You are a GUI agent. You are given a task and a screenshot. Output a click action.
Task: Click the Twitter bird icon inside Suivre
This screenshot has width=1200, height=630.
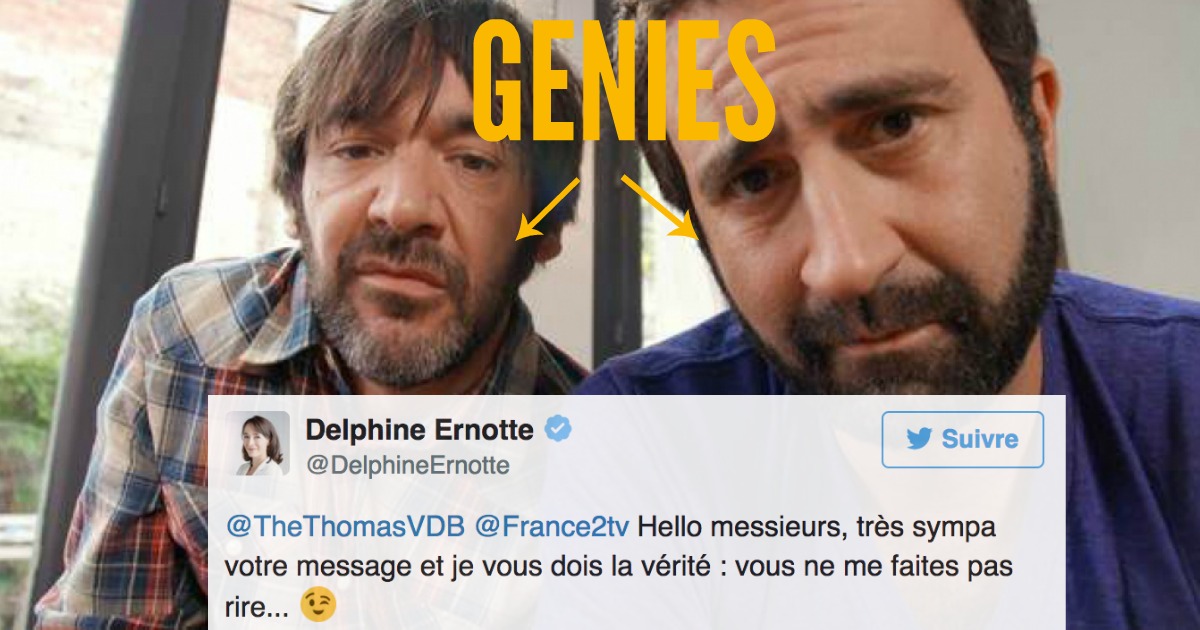[919, 440]
